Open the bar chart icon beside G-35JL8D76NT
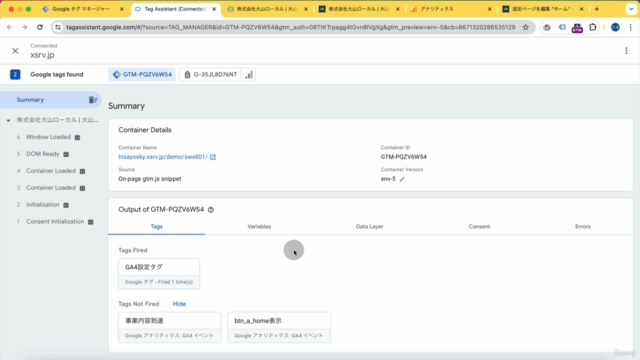The height and width of the screenshot is (360, 640). [249, 75]
